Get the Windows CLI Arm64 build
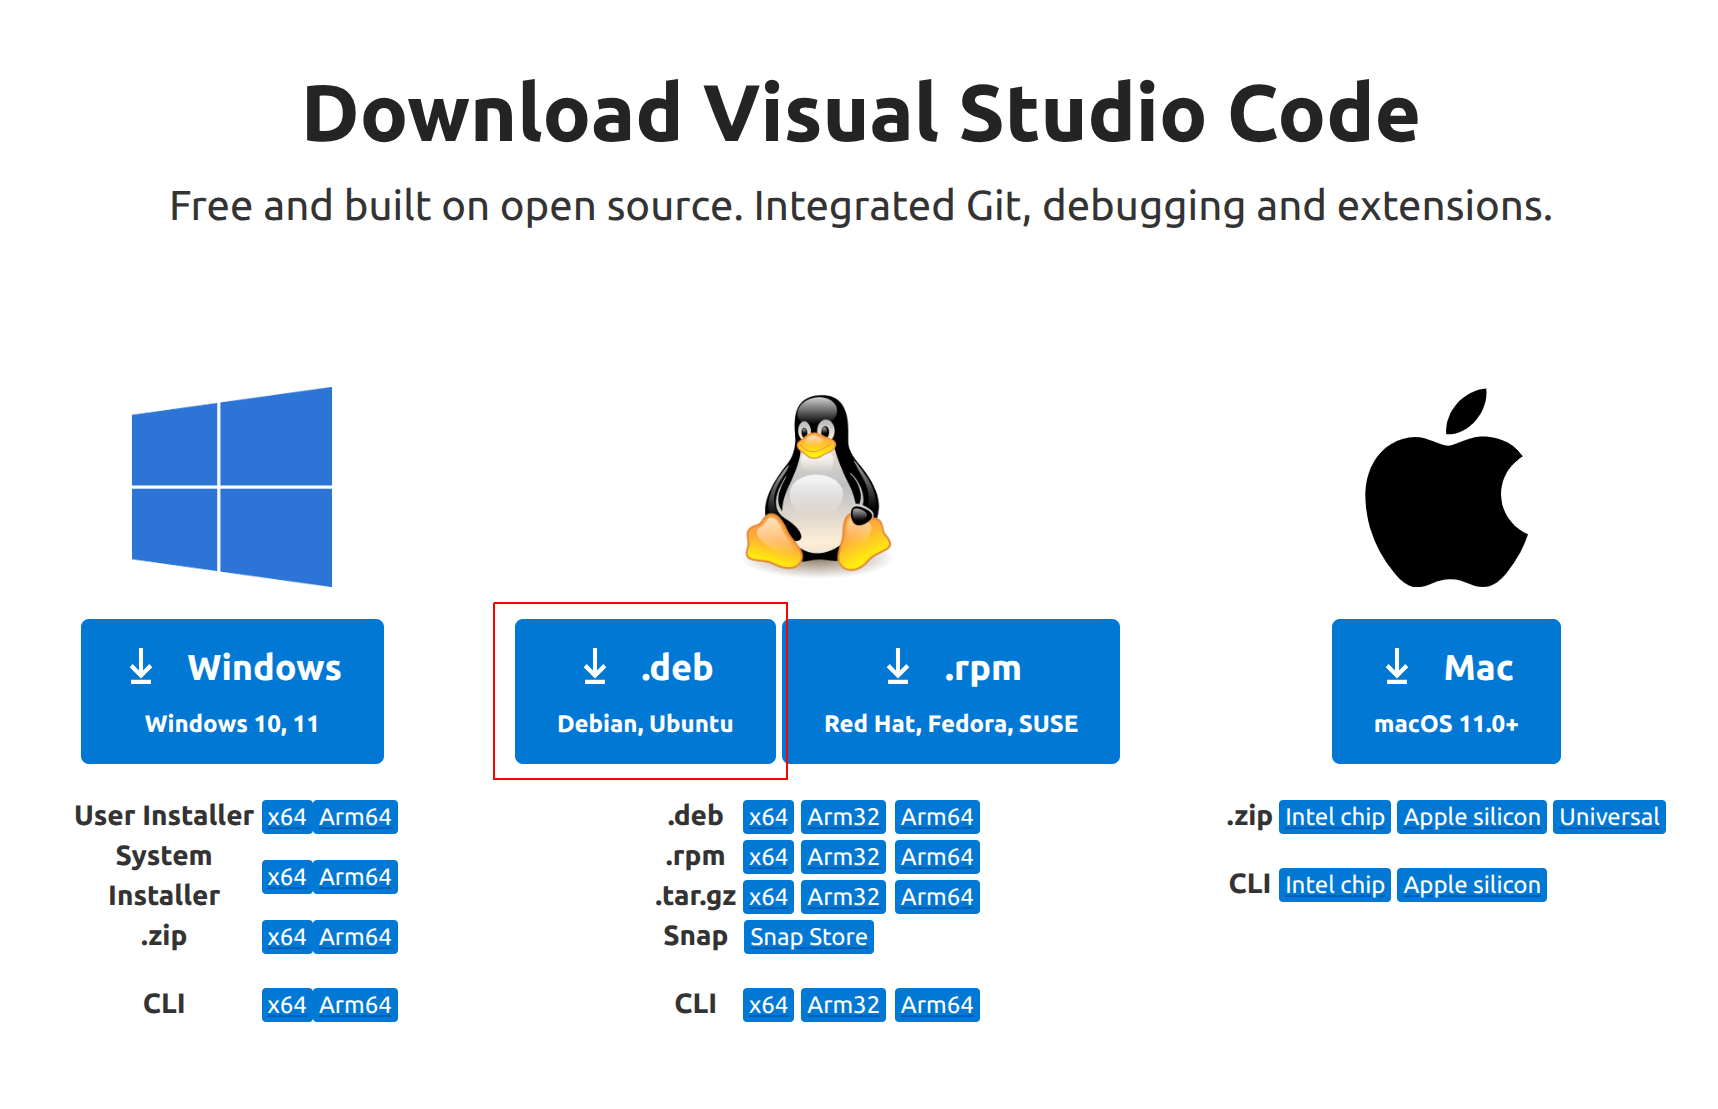 coord(355,1005)
